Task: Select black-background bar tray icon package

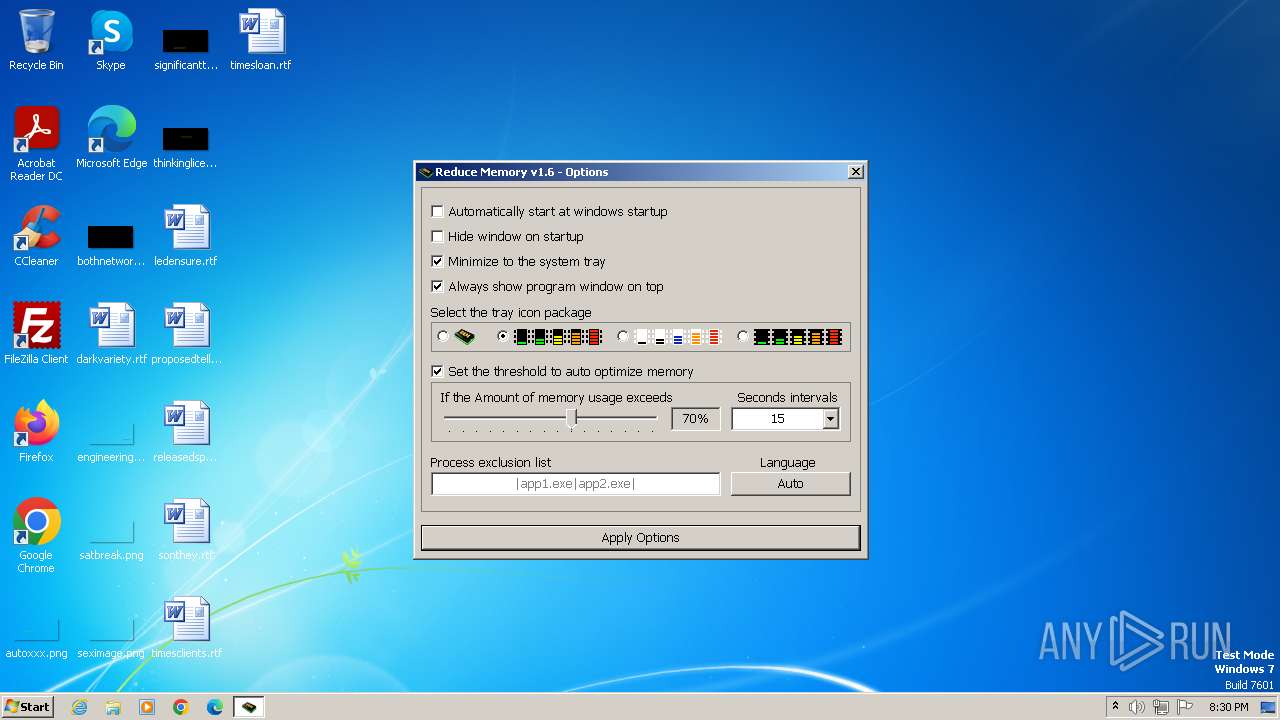Action: (x=503, y=337)
